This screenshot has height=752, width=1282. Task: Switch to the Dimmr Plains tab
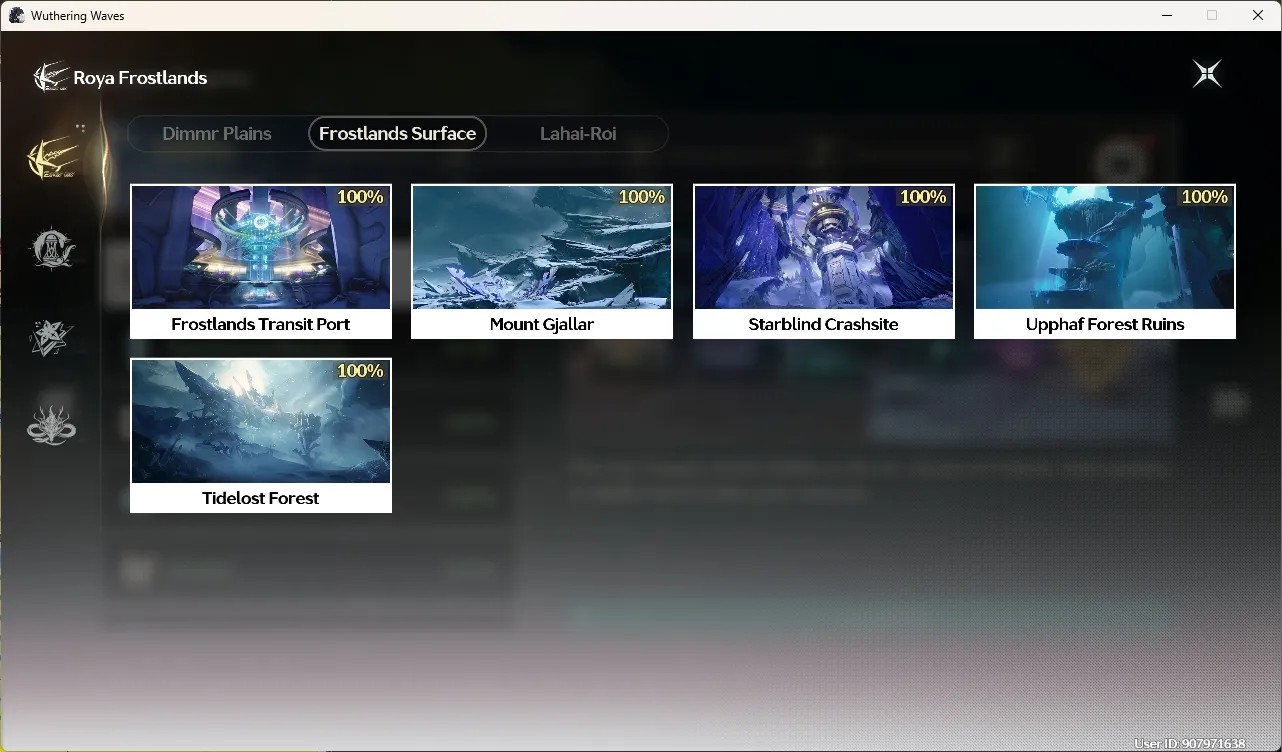click(x=217, y=134)
